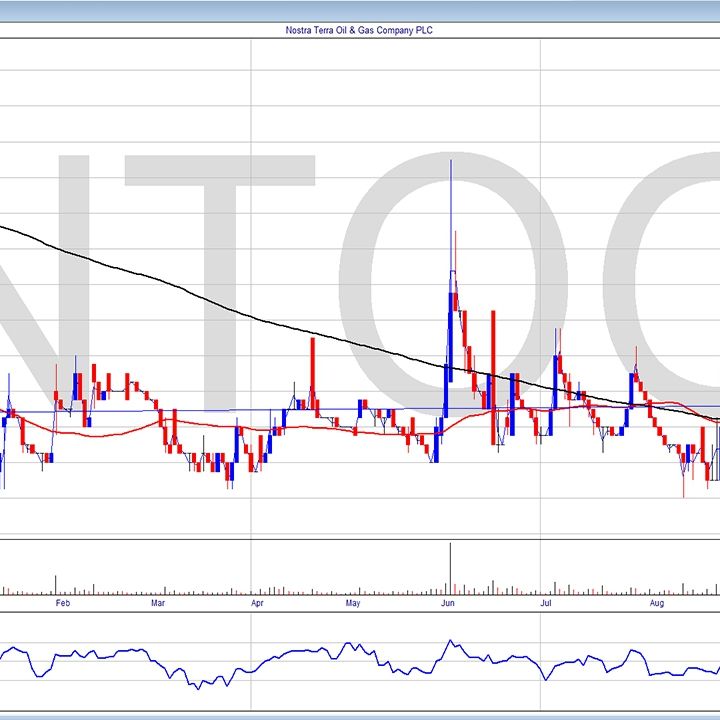Select the Apr month axis label
This screenshot has height=720, width=720.
257,604
